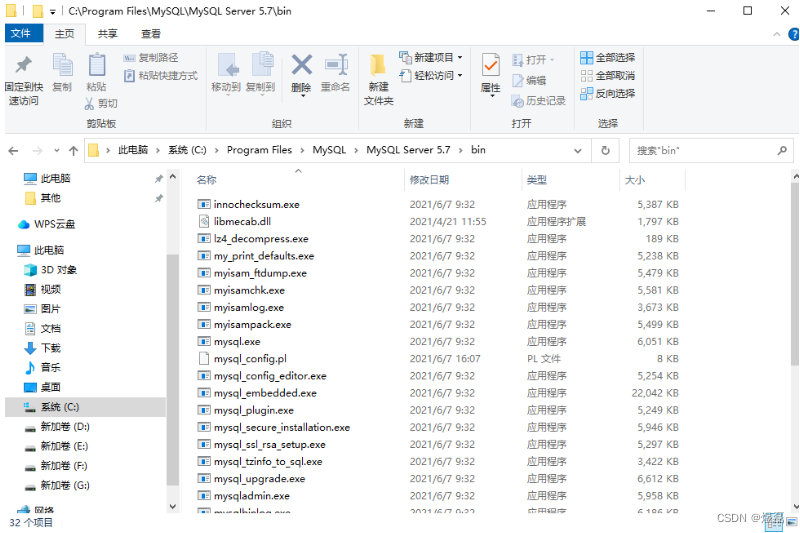This screenshot has width=800, height=533.
Task: Click navigation pane scroll down arrow
Action: pos(172,506)
